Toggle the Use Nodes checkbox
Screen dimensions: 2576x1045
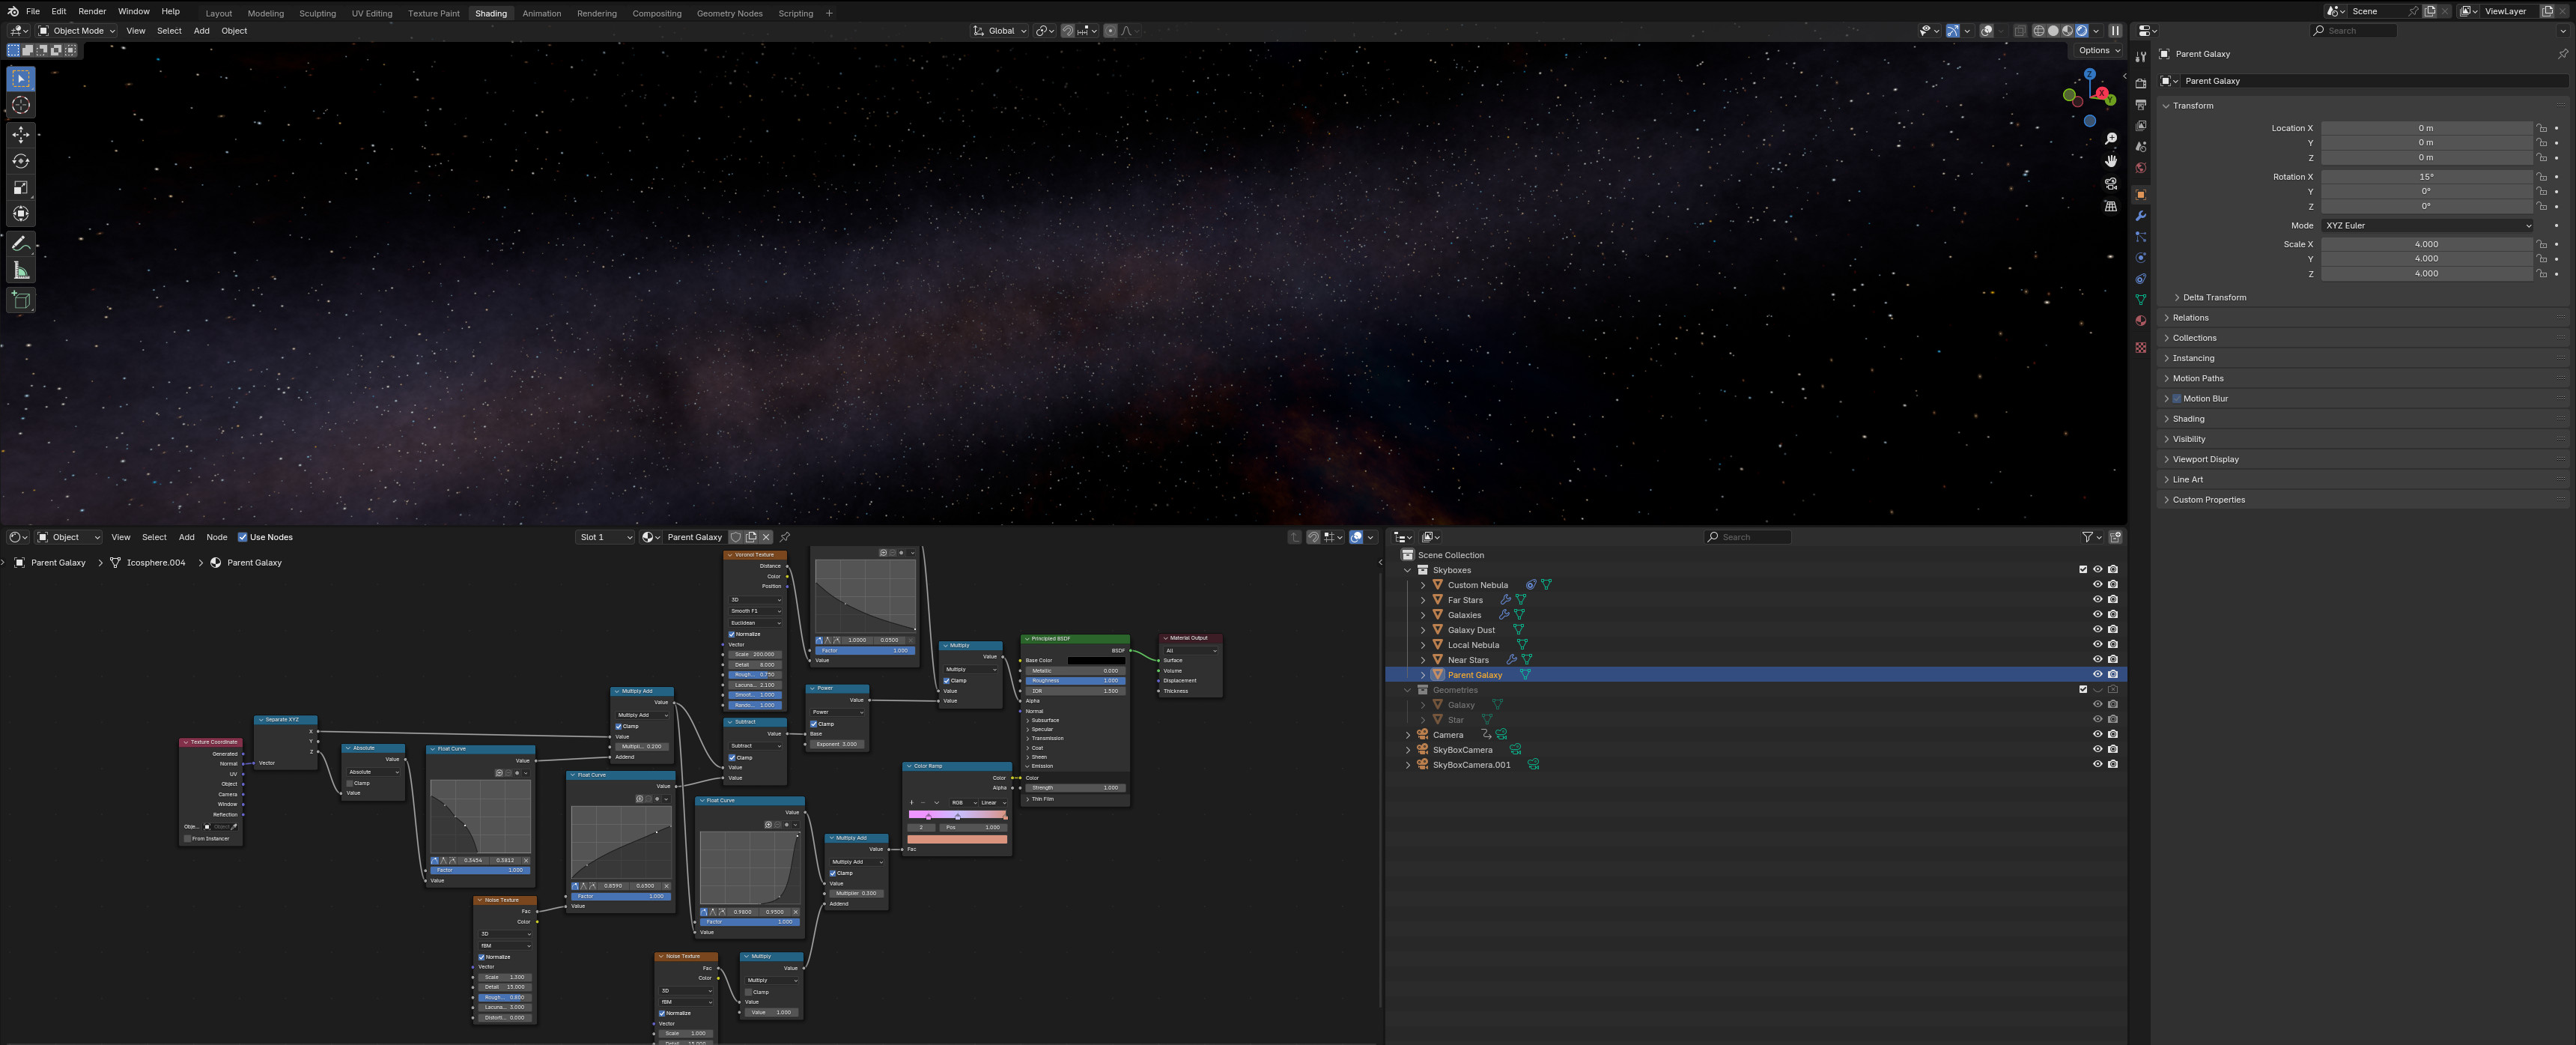[x=242, y=537]
